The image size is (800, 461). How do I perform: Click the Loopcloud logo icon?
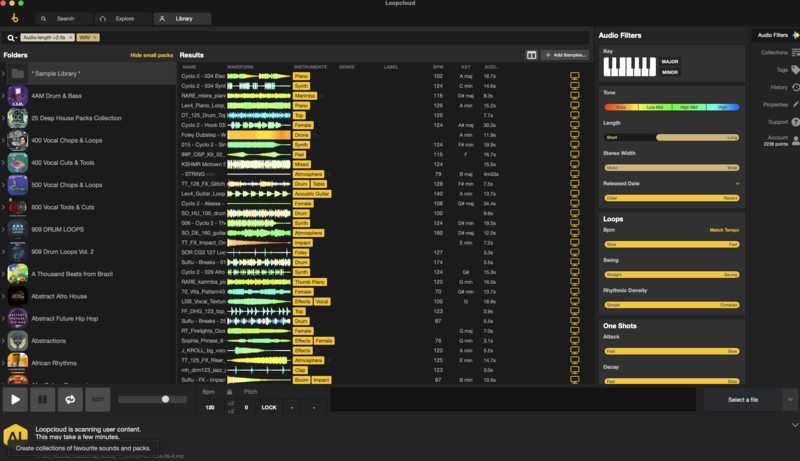click(15, 18)
